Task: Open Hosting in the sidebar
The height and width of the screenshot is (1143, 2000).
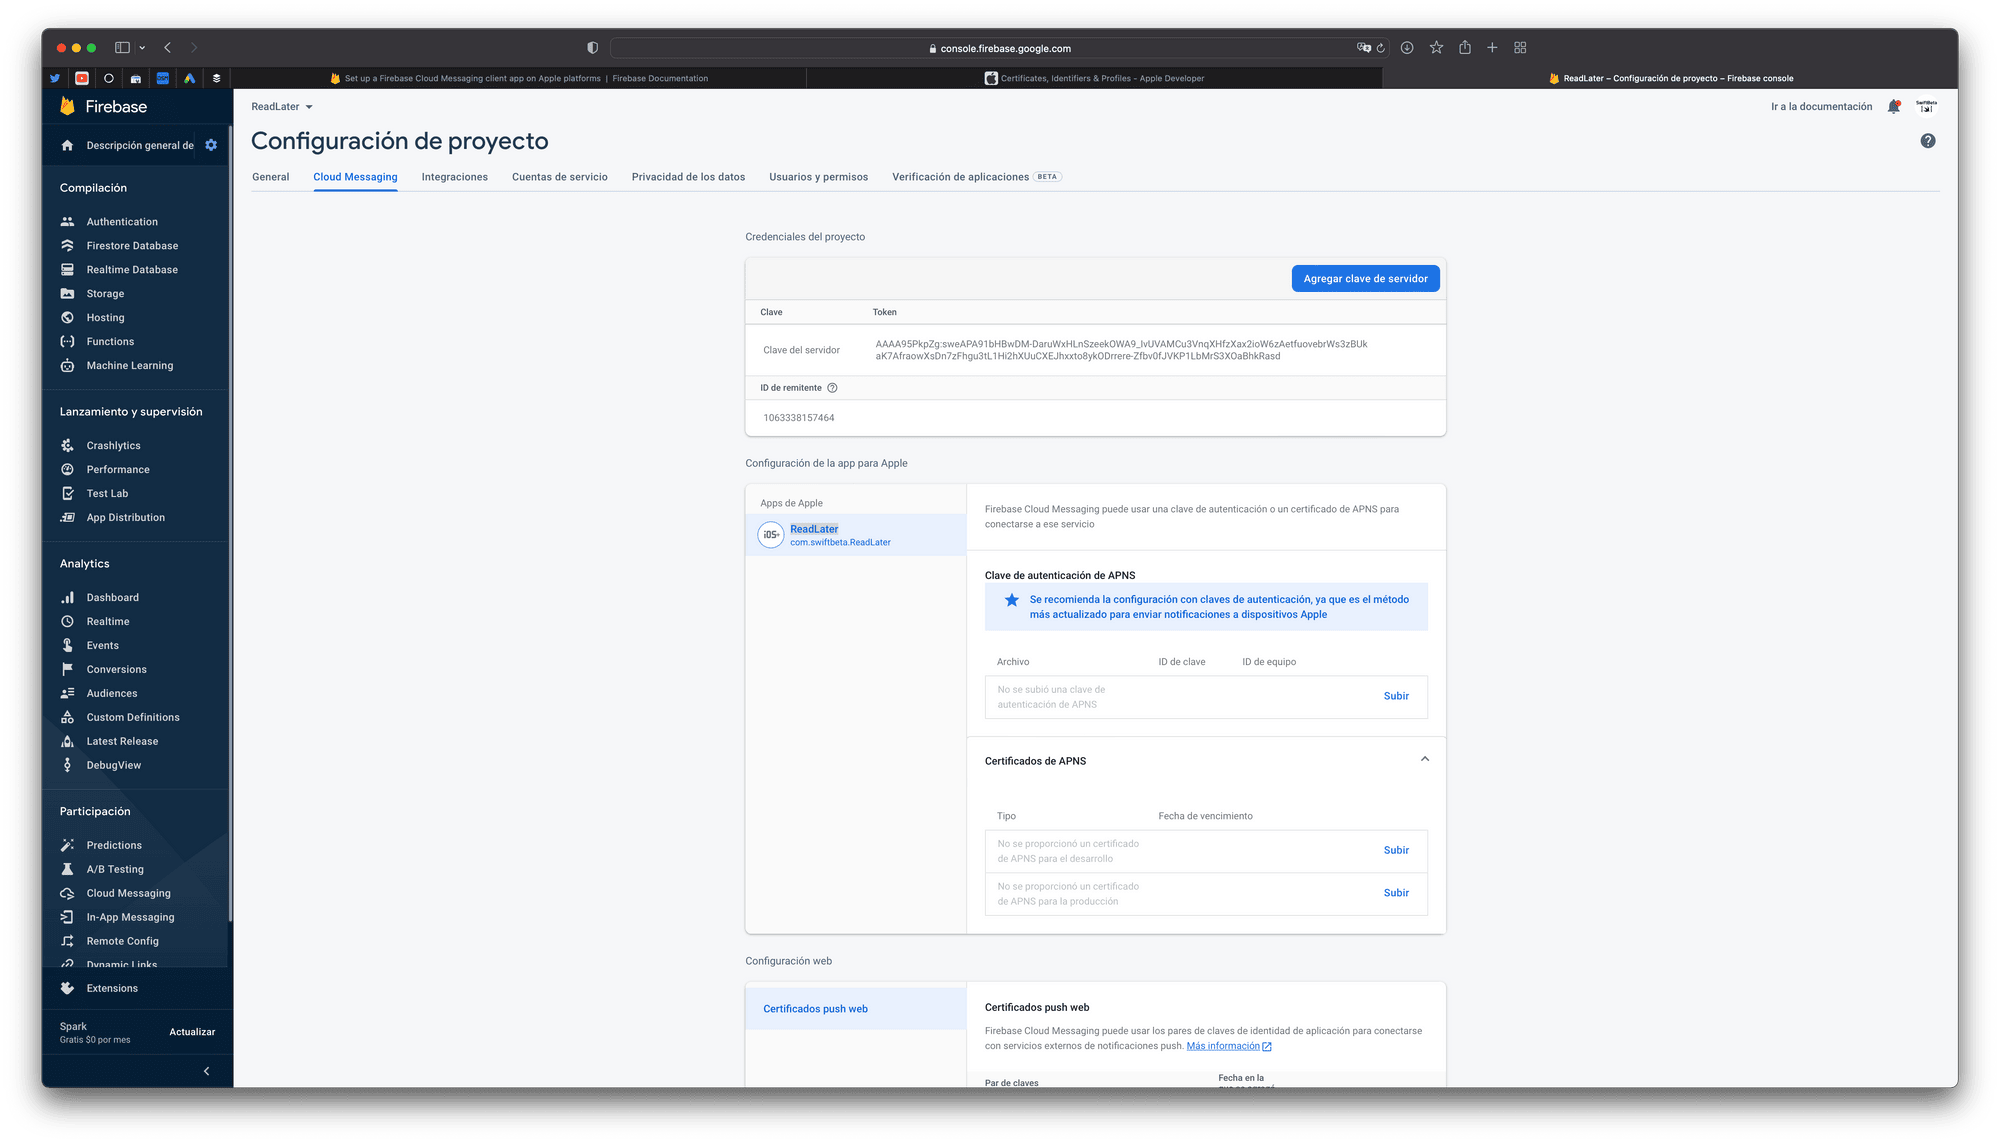Action: [x=105, y=318]
